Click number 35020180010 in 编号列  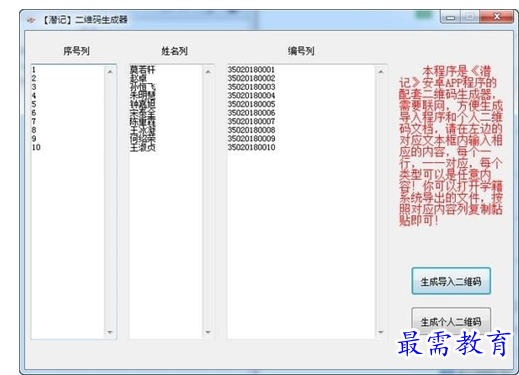(251, 147)
